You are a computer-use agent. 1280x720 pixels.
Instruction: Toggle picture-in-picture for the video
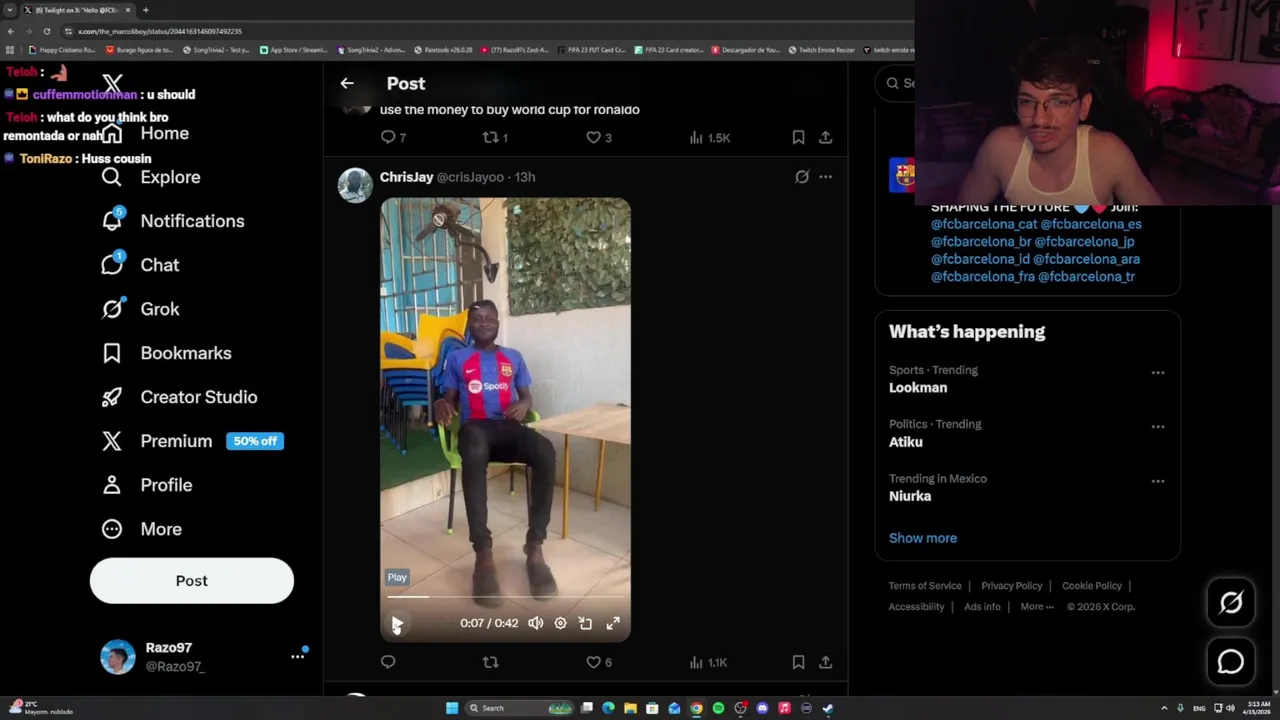point(585,623)
